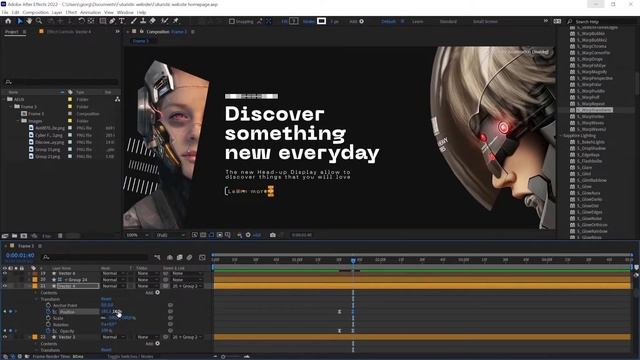Open the viewer resolution Full dropdown
Viewport: 640px width, 360px height.
170,235
